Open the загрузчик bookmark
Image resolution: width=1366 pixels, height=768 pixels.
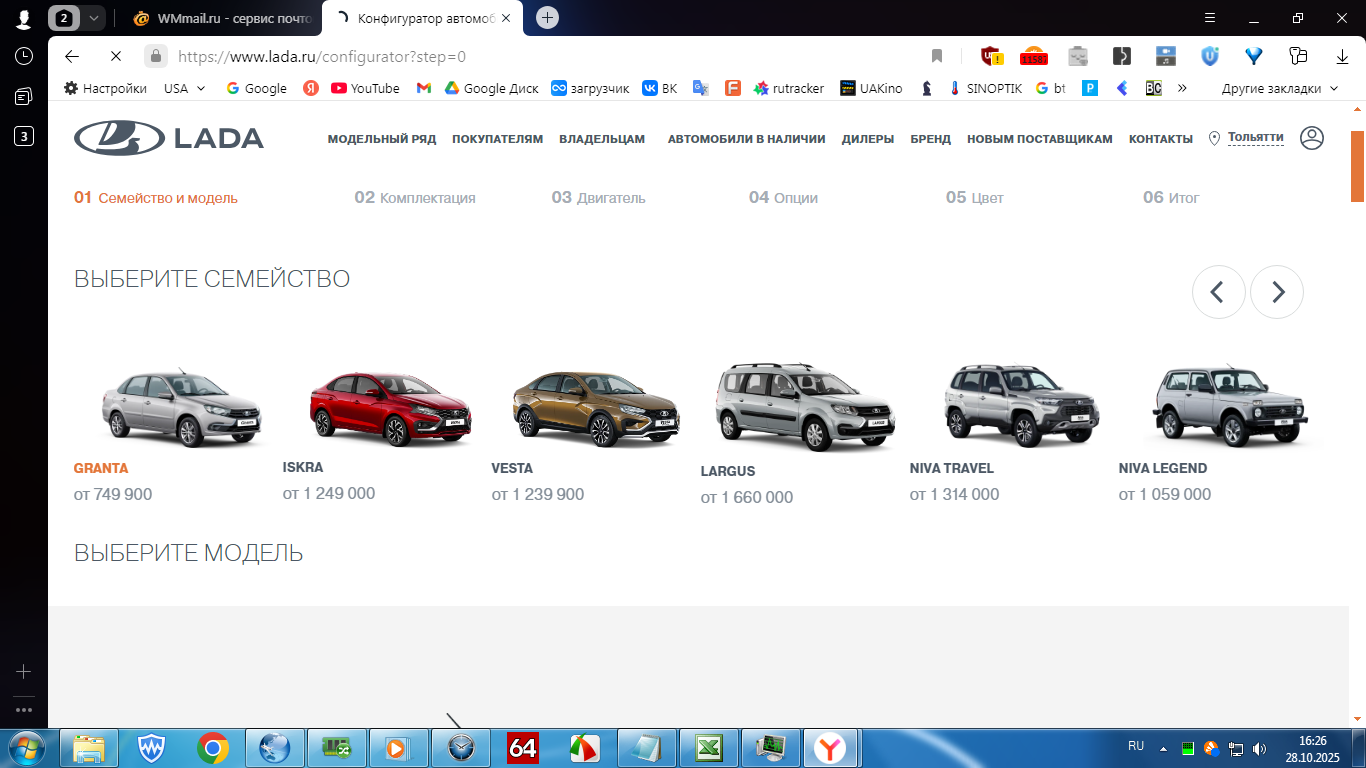[x=590, y=88]
